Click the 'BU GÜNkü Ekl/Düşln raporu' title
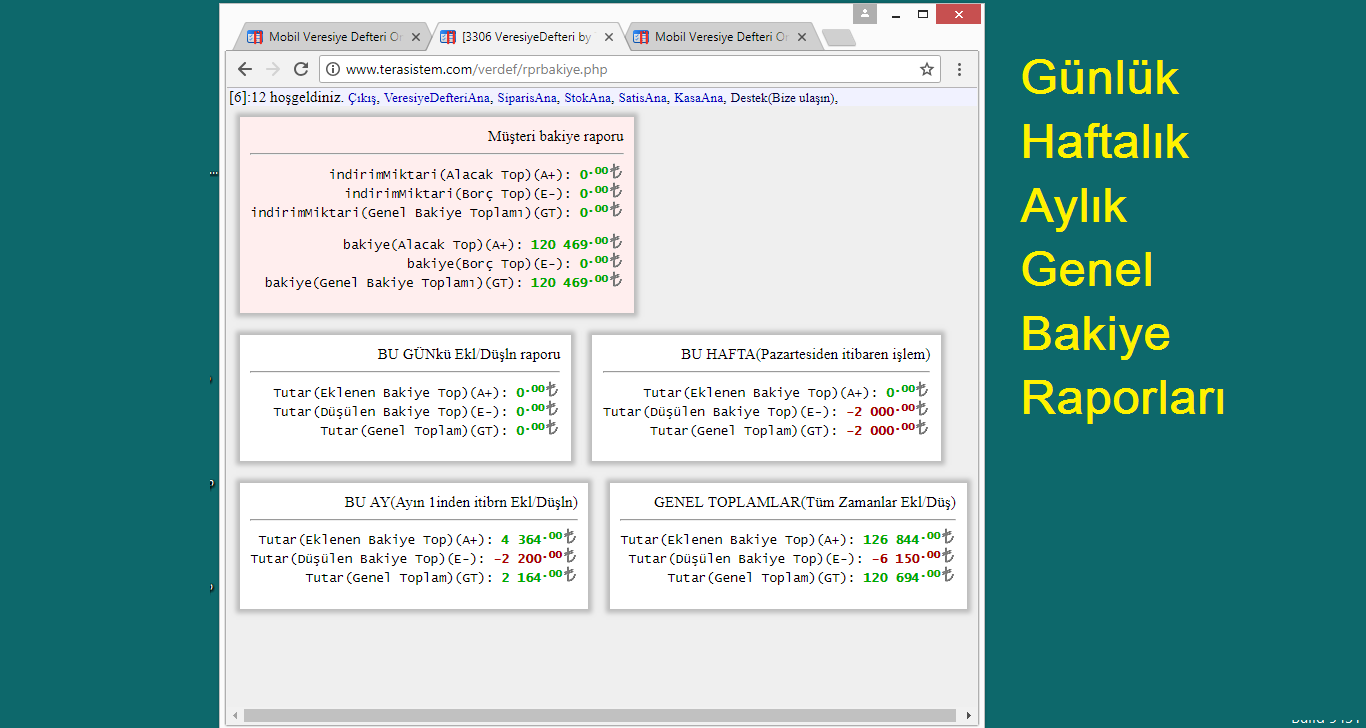Screen dimensions: 1366x728 [469, 354]
